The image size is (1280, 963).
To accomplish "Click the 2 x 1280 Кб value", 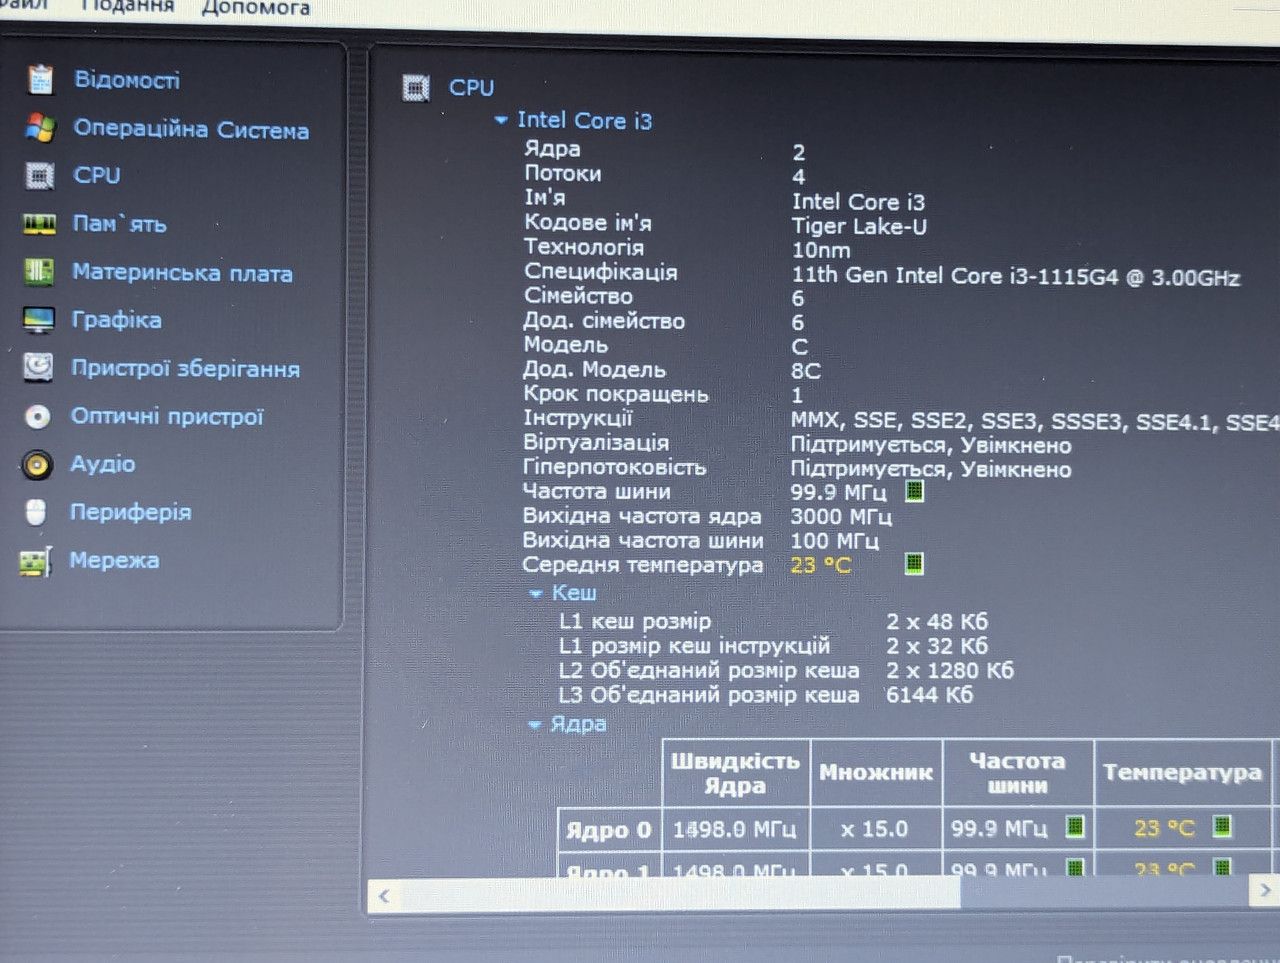I will (x=950, y=670).
